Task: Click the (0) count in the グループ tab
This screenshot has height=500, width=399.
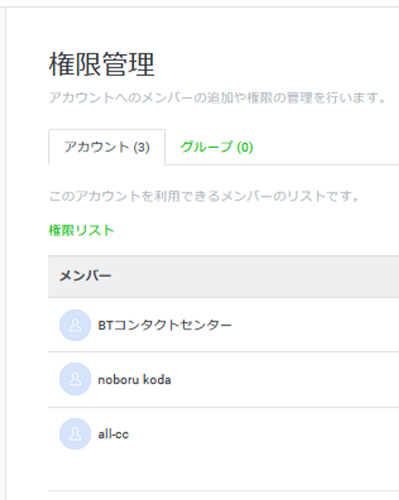Action: point(245,147)
